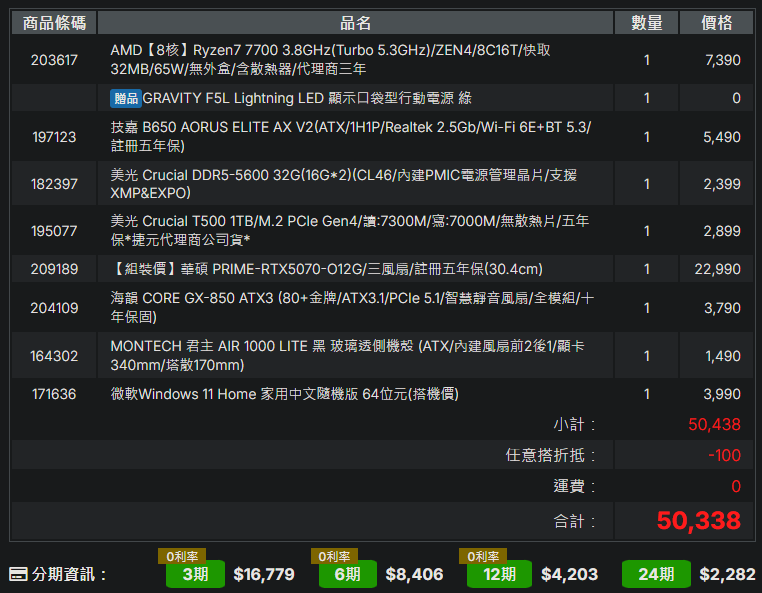The width and height of the screenshot is (762, 593).
Task: Click the price 5,490
Action: tap(722, 137)
